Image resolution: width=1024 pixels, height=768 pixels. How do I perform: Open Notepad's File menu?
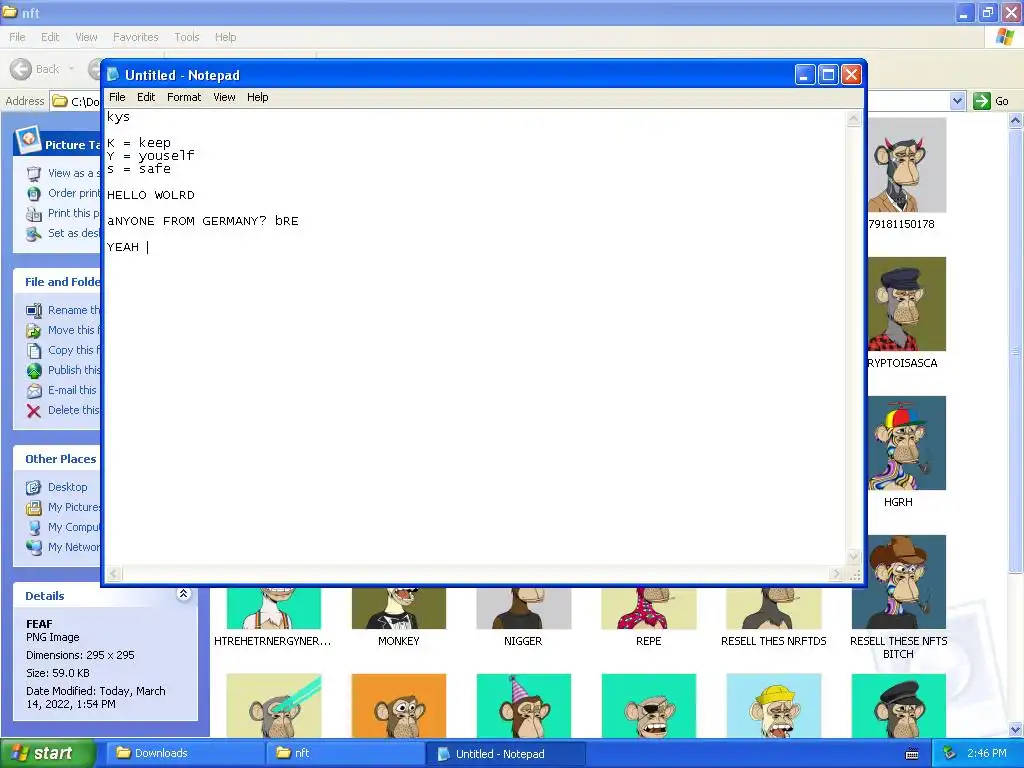click(117, 97)
